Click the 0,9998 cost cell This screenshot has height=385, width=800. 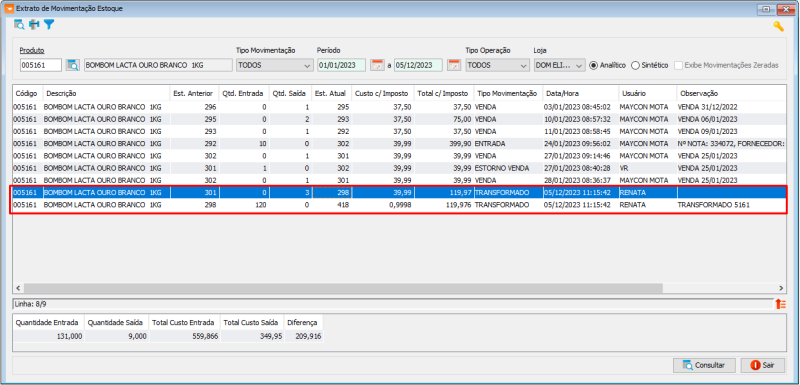click(x=383, y=205)
